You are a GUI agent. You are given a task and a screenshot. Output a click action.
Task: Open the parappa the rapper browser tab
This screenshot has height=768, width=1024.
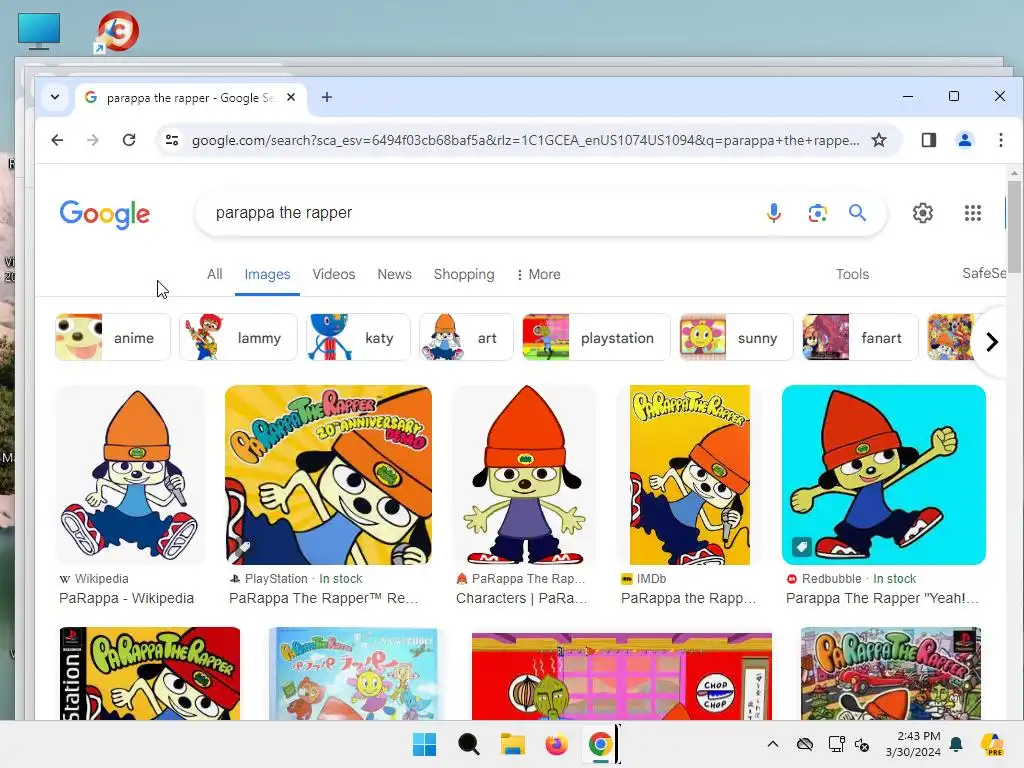(189, 97)
